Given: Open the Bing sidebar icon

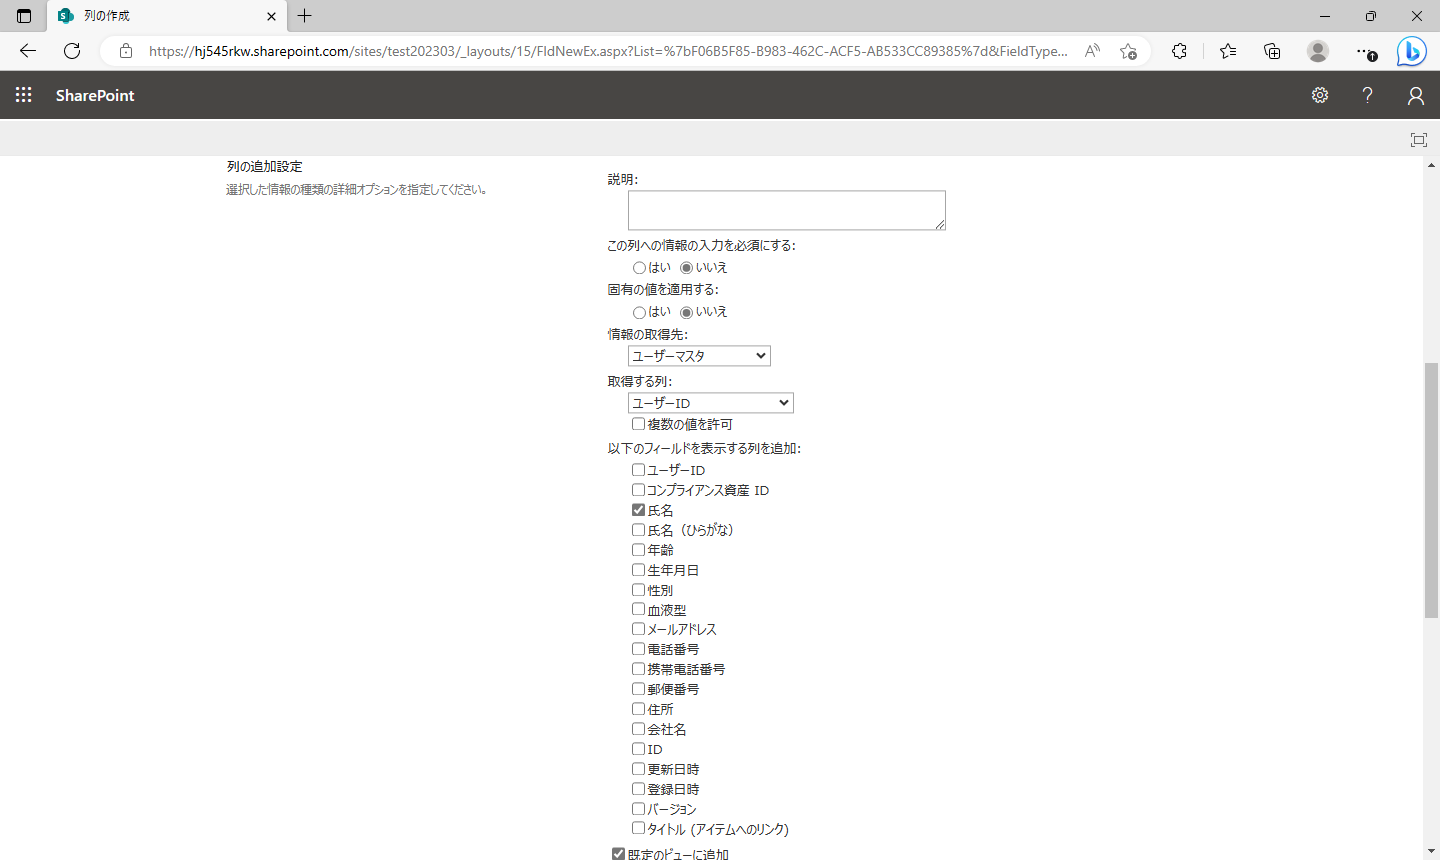Looking at the screenshot, I should (x=1411, y=51).
